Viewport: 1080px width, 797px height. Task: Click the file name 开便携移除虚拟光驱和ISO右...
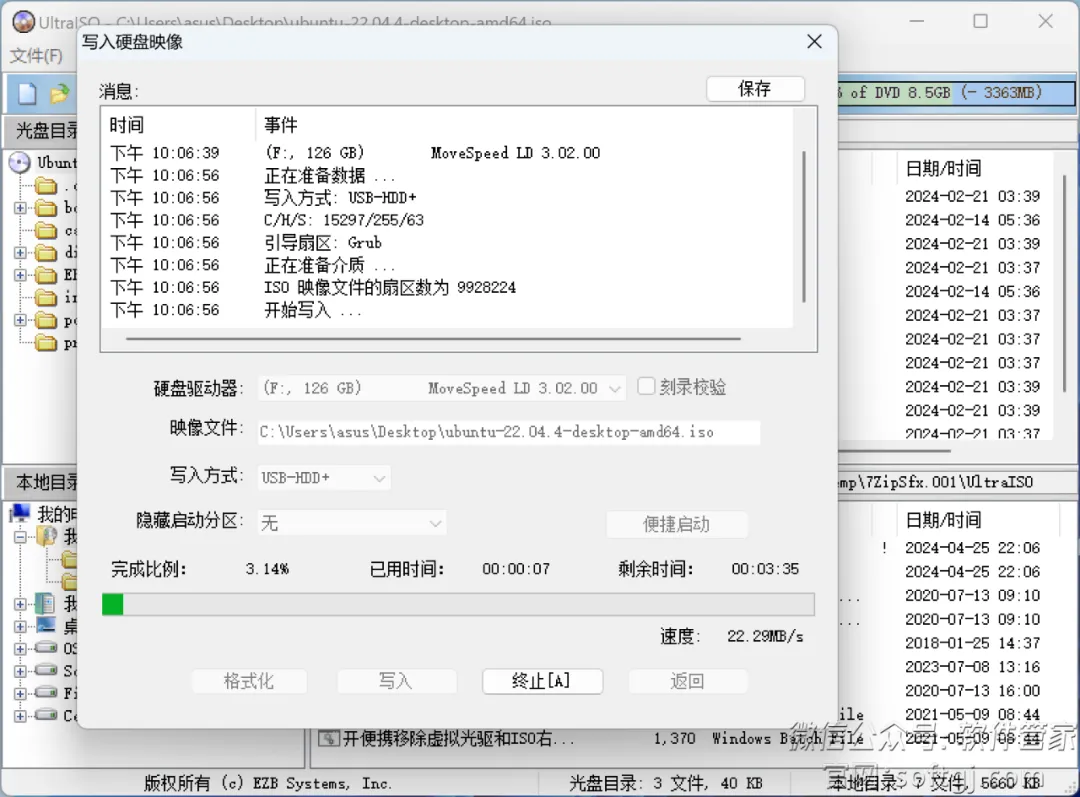pos(459,738)
